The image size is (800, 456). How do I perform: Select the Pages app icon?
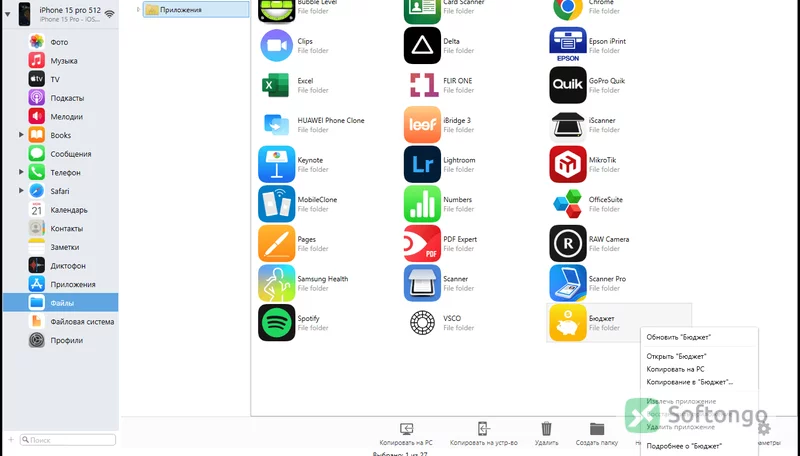277,243
